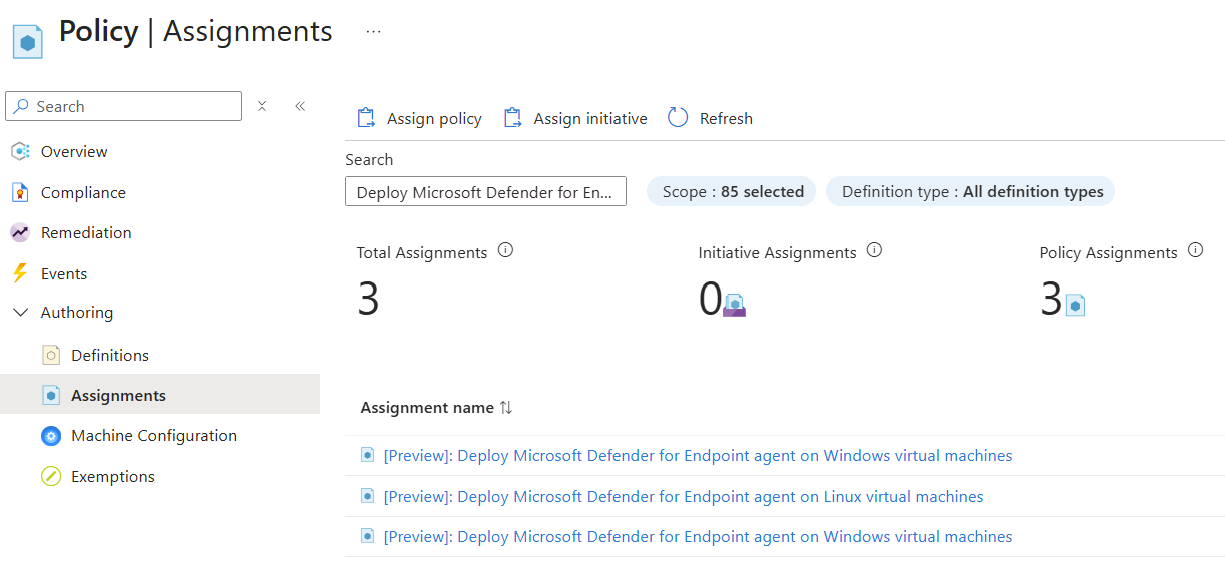Click the Policy Assignments label
Image resolution: width=1225 pixels, height=570 pixels.
(x=1108, y=253)
